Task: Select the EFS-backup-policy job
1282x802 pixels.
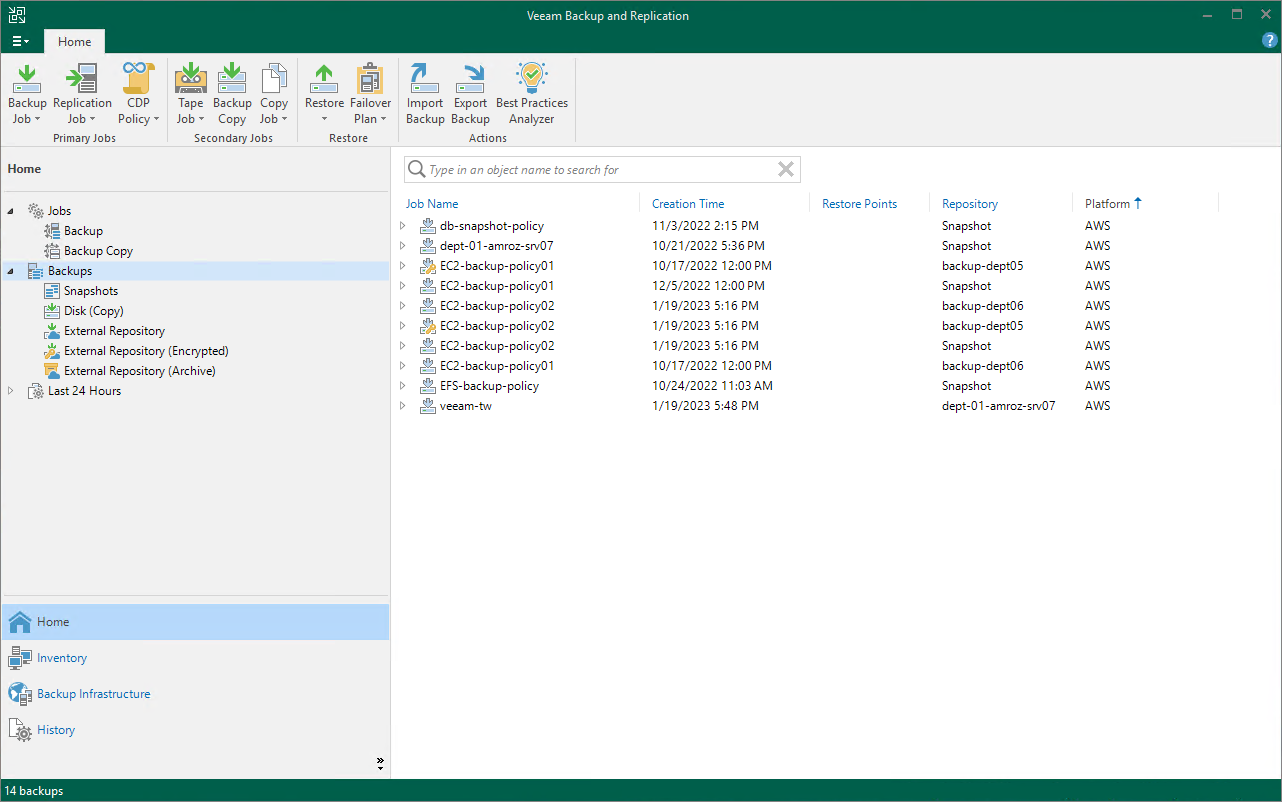Action: pyautogui.click(x=489, y=386)
